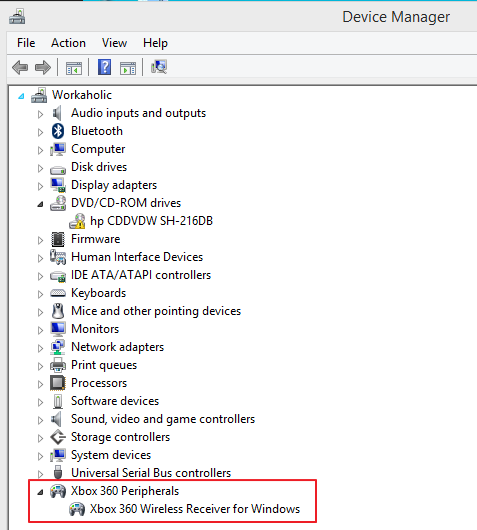This screenshot has width=477, height=530.
Task: Click Show/Hide console tree toolbar icon
Action: click(x=74, y=68)
